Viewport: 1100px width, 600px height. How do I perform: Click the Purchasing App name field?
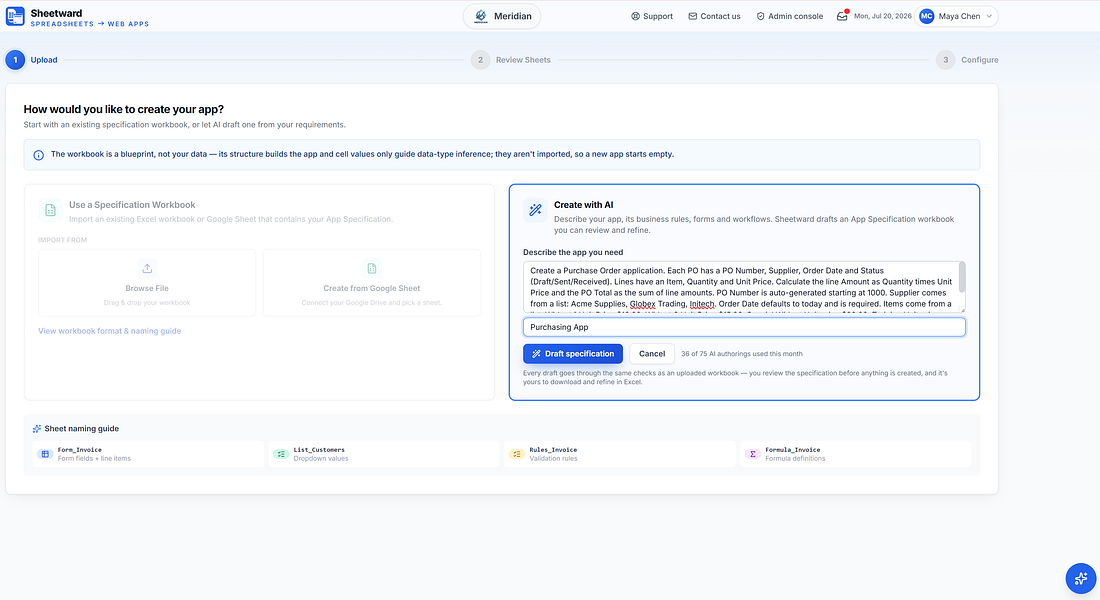[x=744, y=327]
